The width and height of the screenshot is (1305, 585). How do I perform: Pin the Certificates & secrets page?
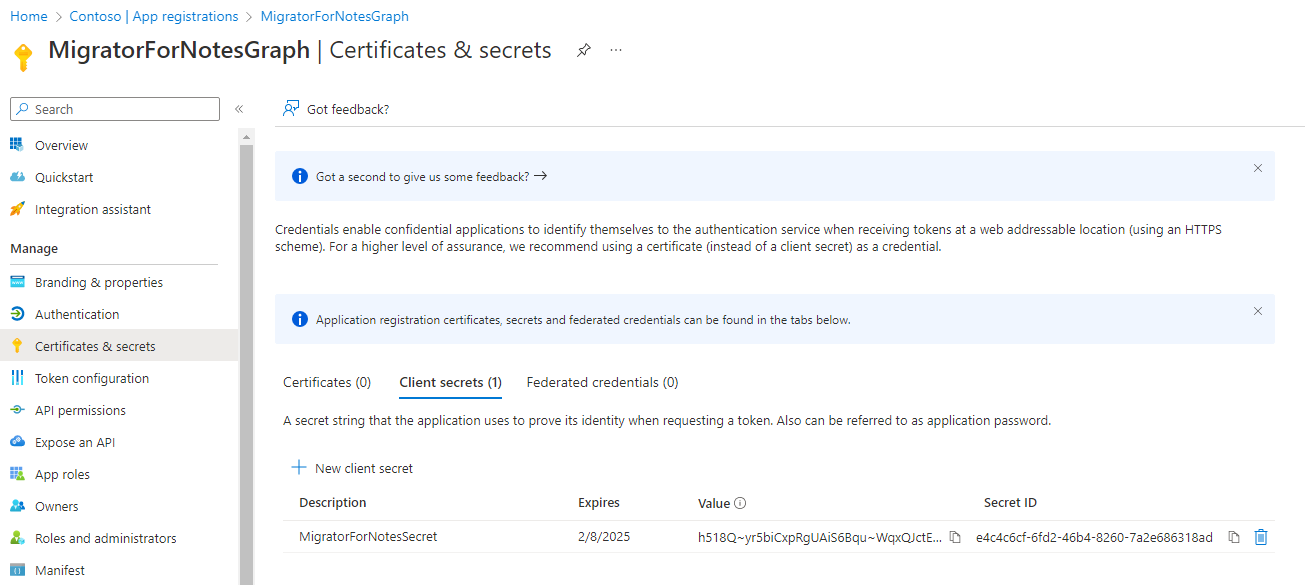pyautogui.click(x=584, y=50)
